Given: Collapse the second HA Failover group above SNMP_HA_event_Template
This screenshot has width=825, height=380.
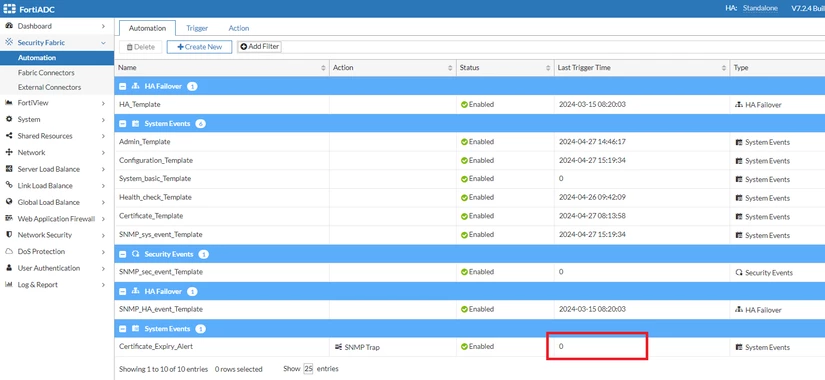Looking at the screenshot, I should click(x=123, y=292).
